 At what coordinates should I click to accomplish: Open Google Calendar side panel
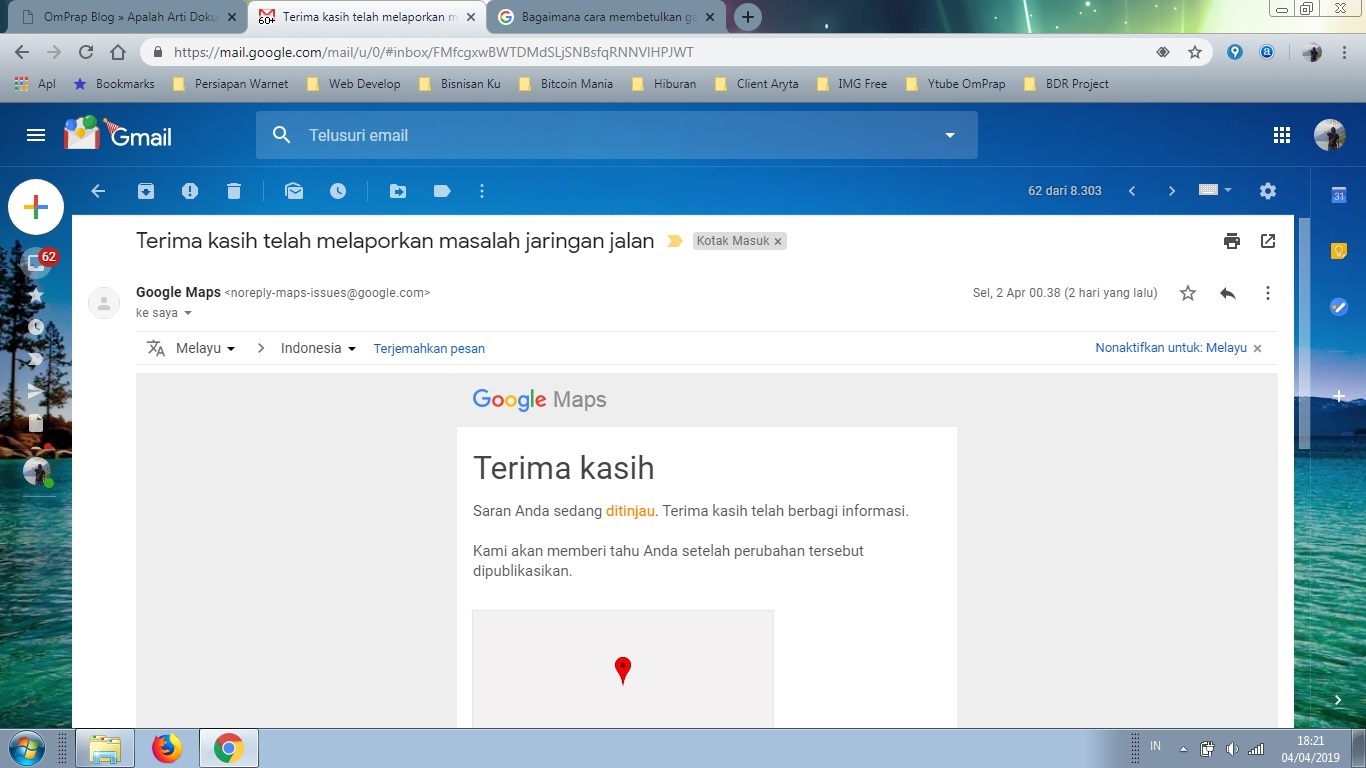tap(1339, 196)
